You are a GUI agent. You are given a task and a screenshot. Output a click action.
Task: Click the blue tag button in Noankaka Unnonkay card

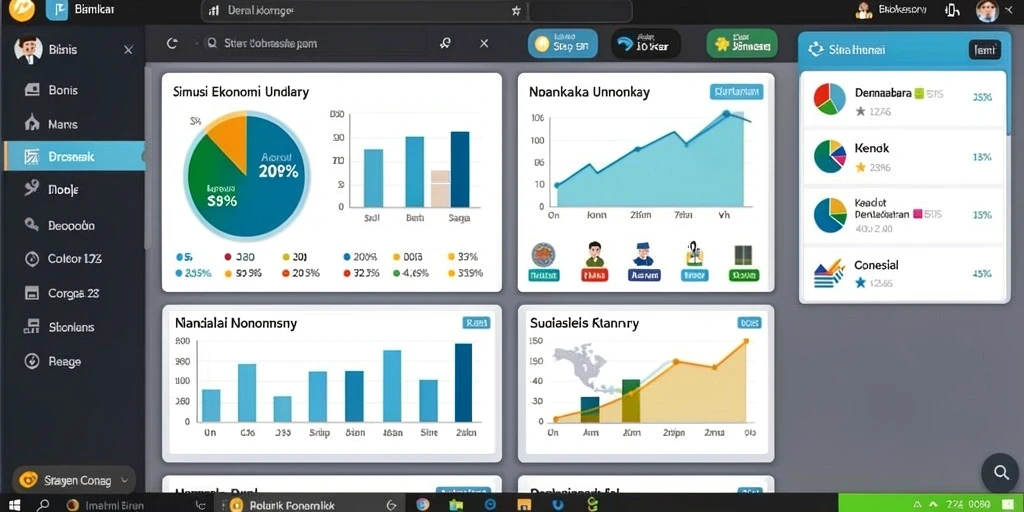click(x=736, y=92)
